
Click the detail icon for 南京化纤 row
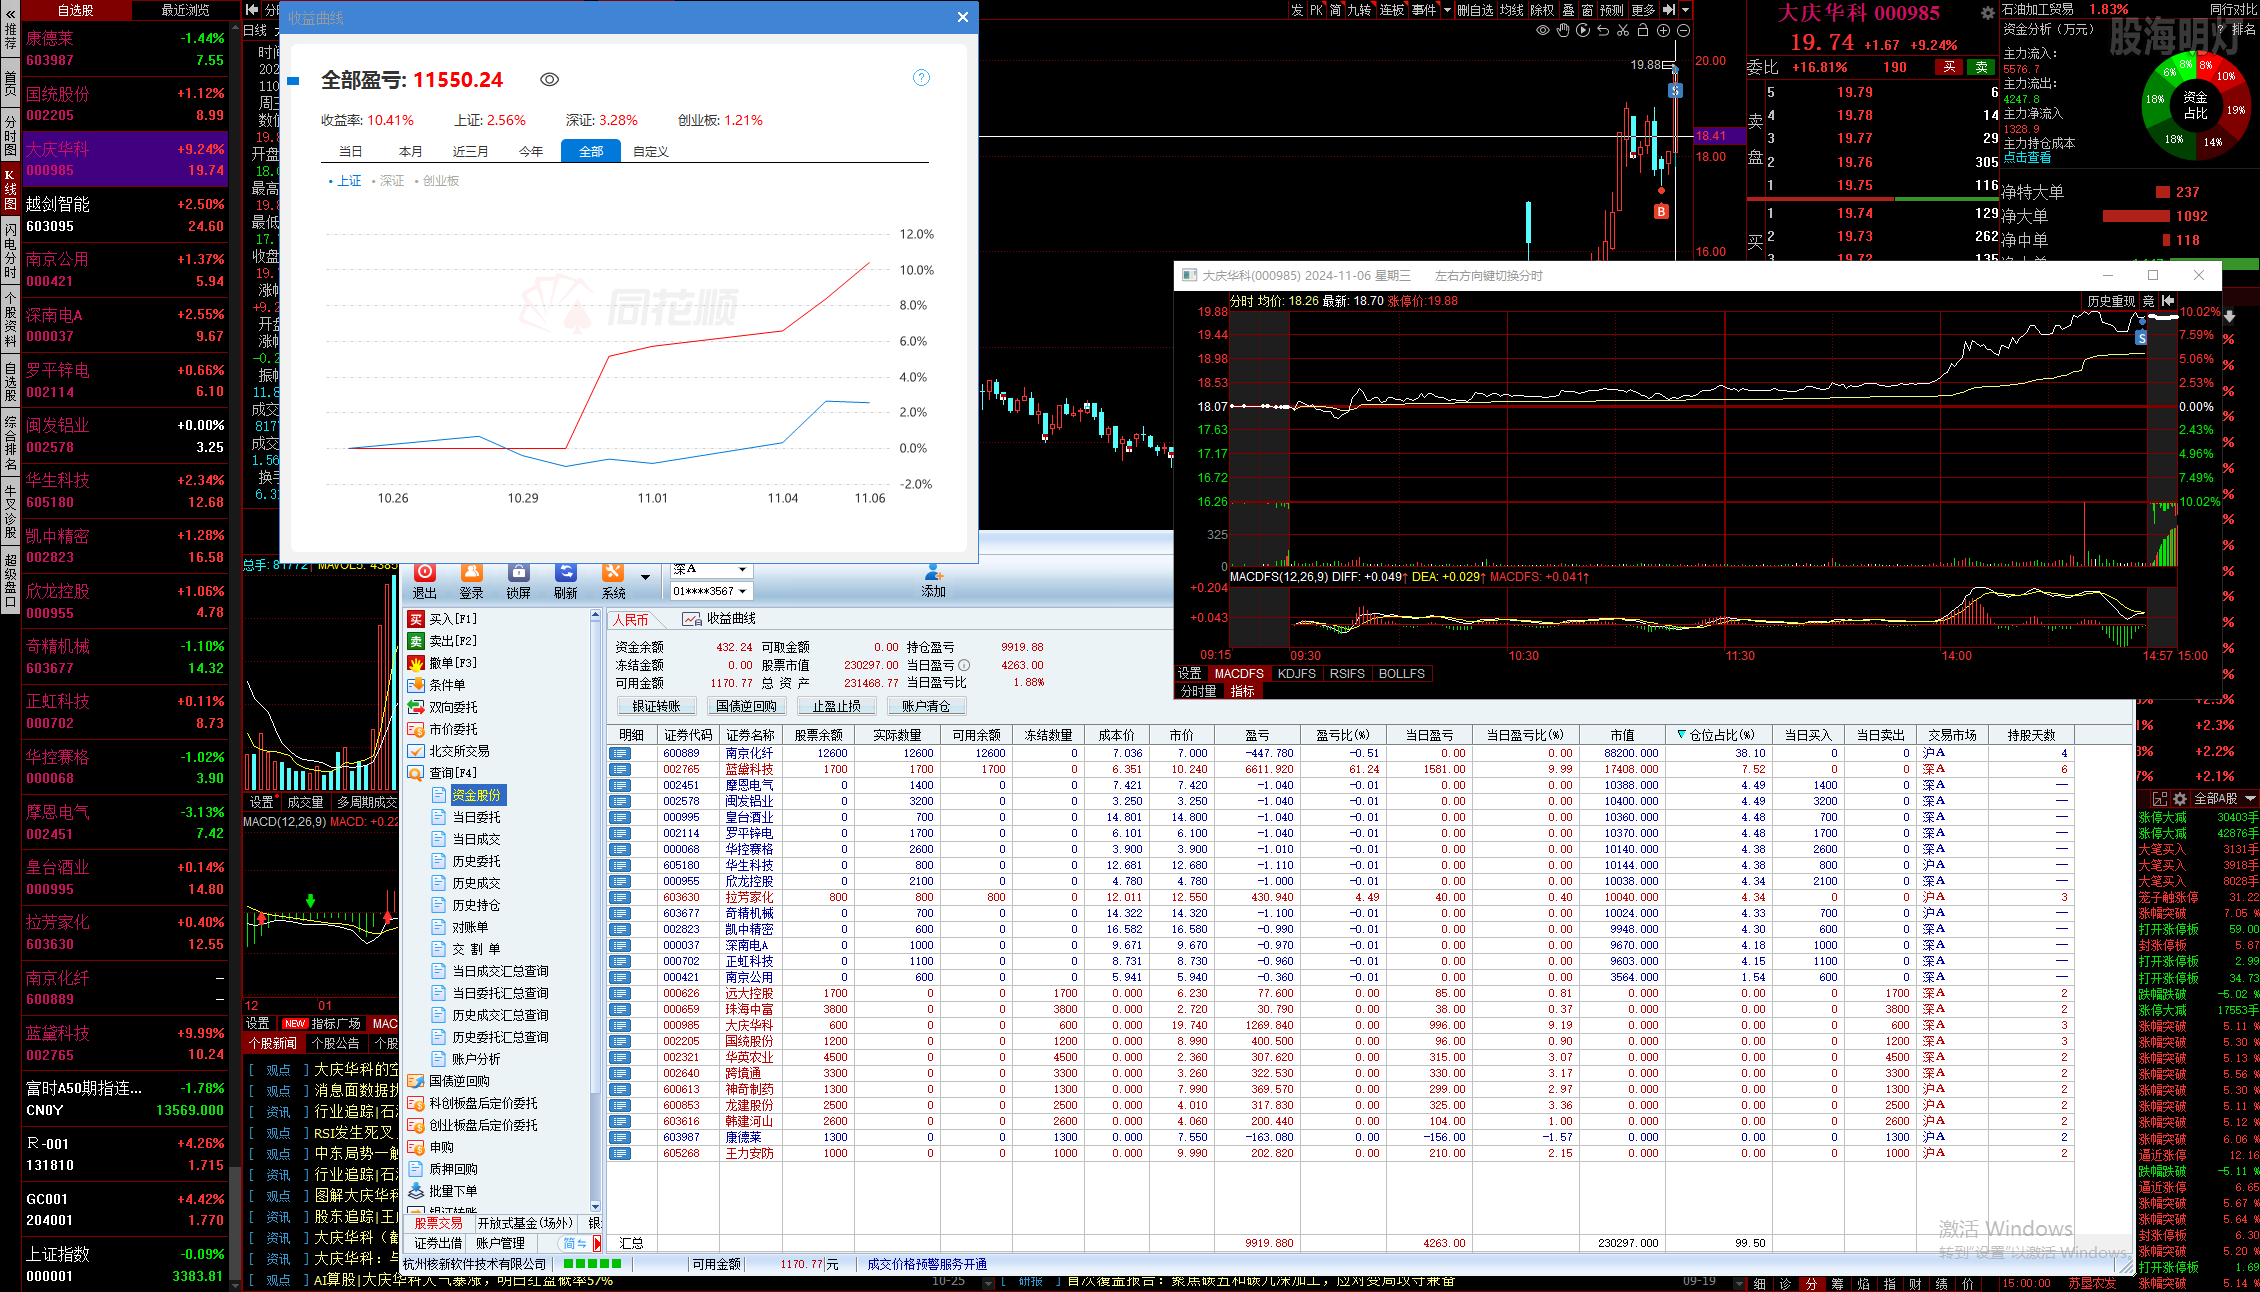[621, 753]
